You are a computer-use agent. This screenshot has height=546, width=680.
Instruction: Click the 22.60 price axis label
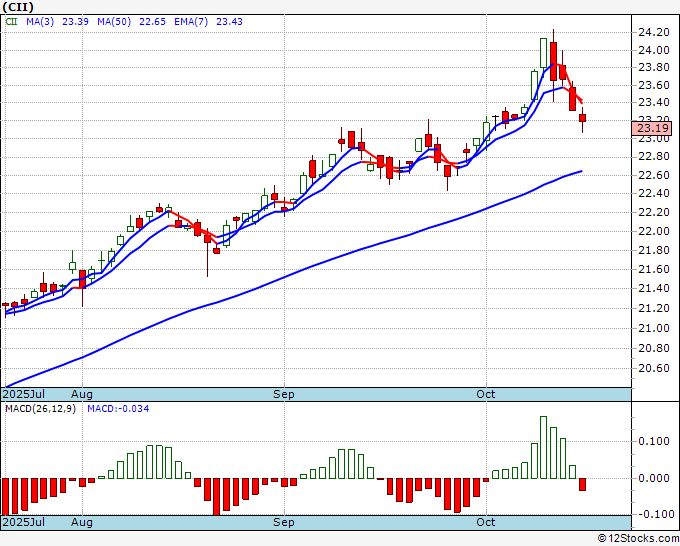[654, 175]
